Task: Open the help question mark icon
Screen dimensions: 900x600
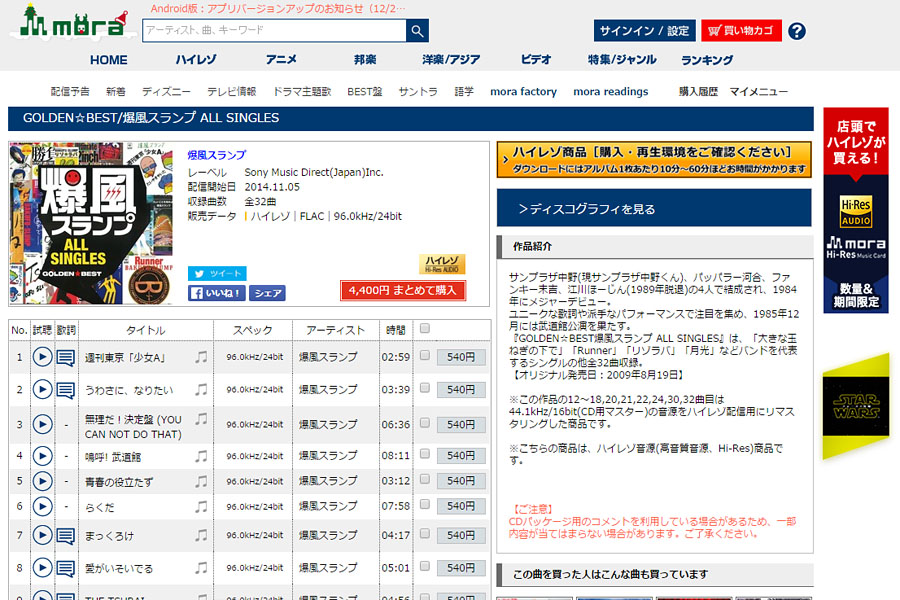Action: pos(797,31)
